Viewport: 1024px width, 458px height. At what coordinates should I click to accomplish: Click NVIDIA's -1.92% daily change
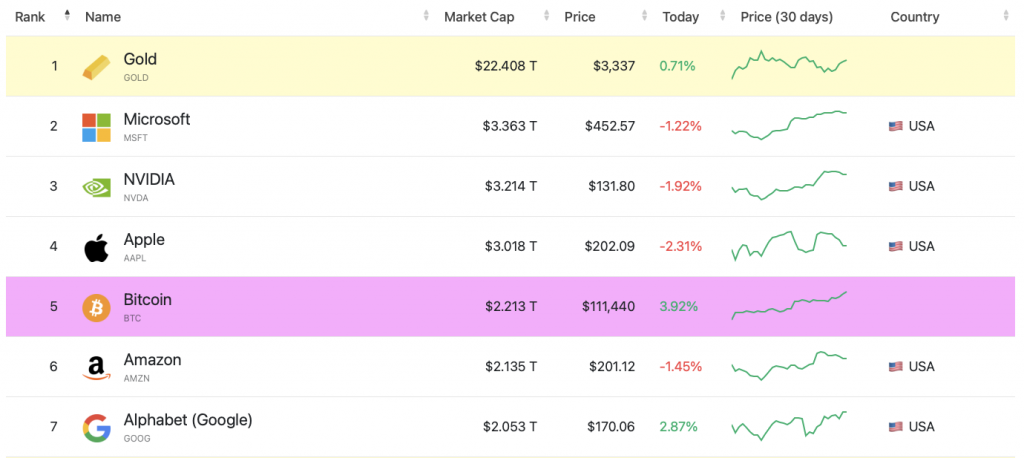tap(680, 186)
